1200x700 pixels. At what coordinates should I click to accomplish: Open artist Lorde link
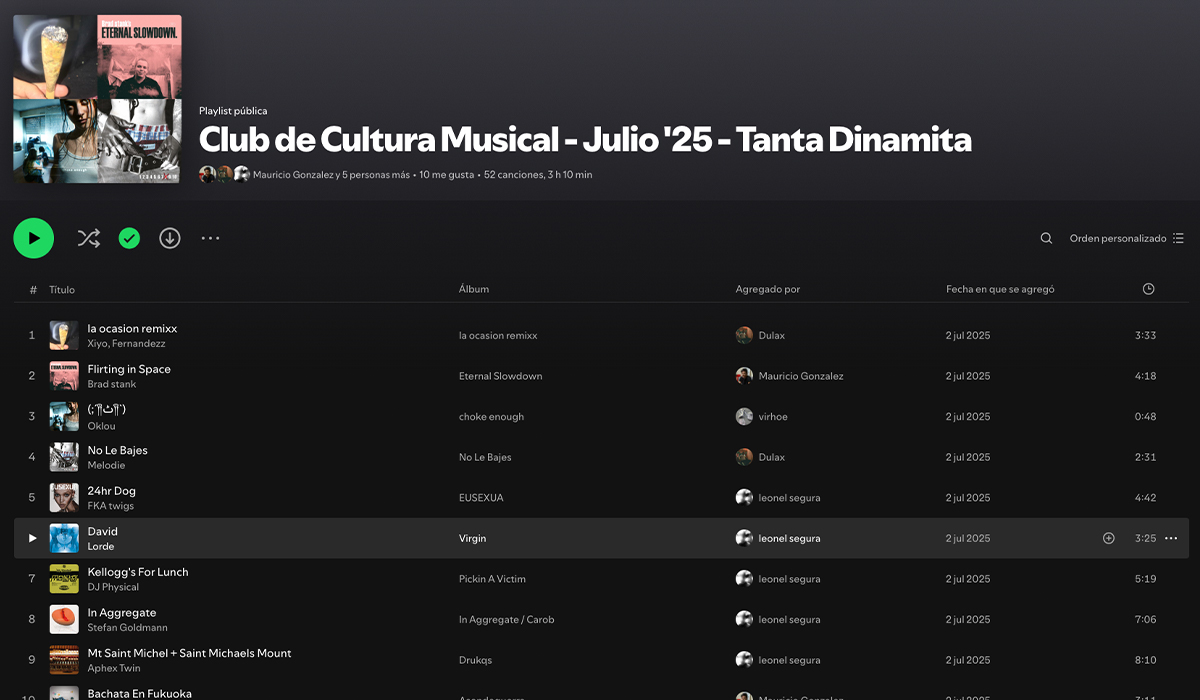(x=101, y=546)
